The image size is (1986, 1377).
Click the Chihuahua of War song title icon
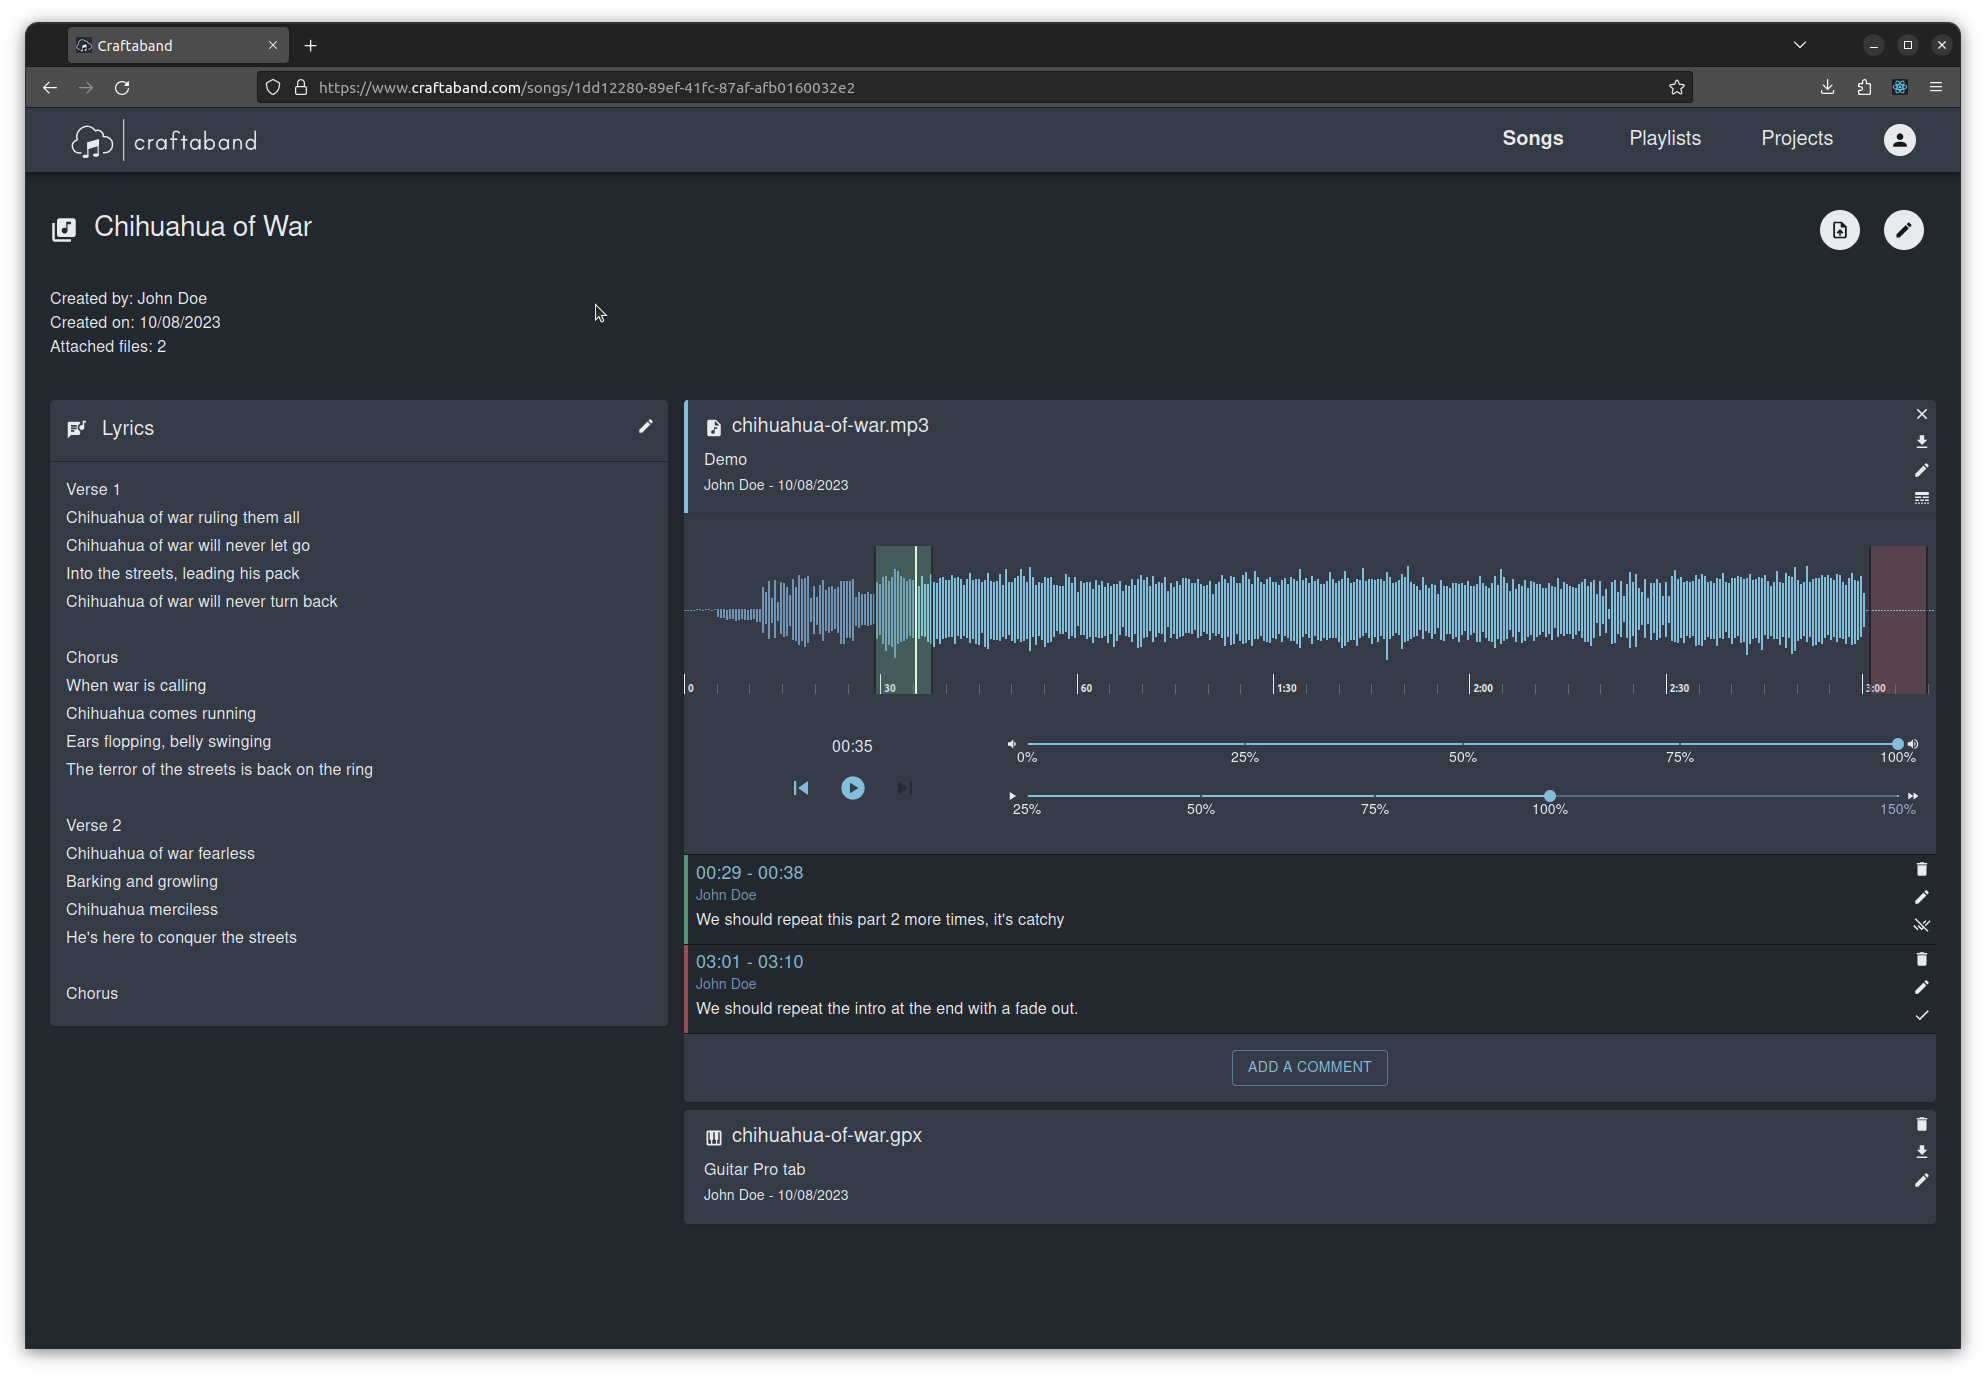click(x=64, y=230)
